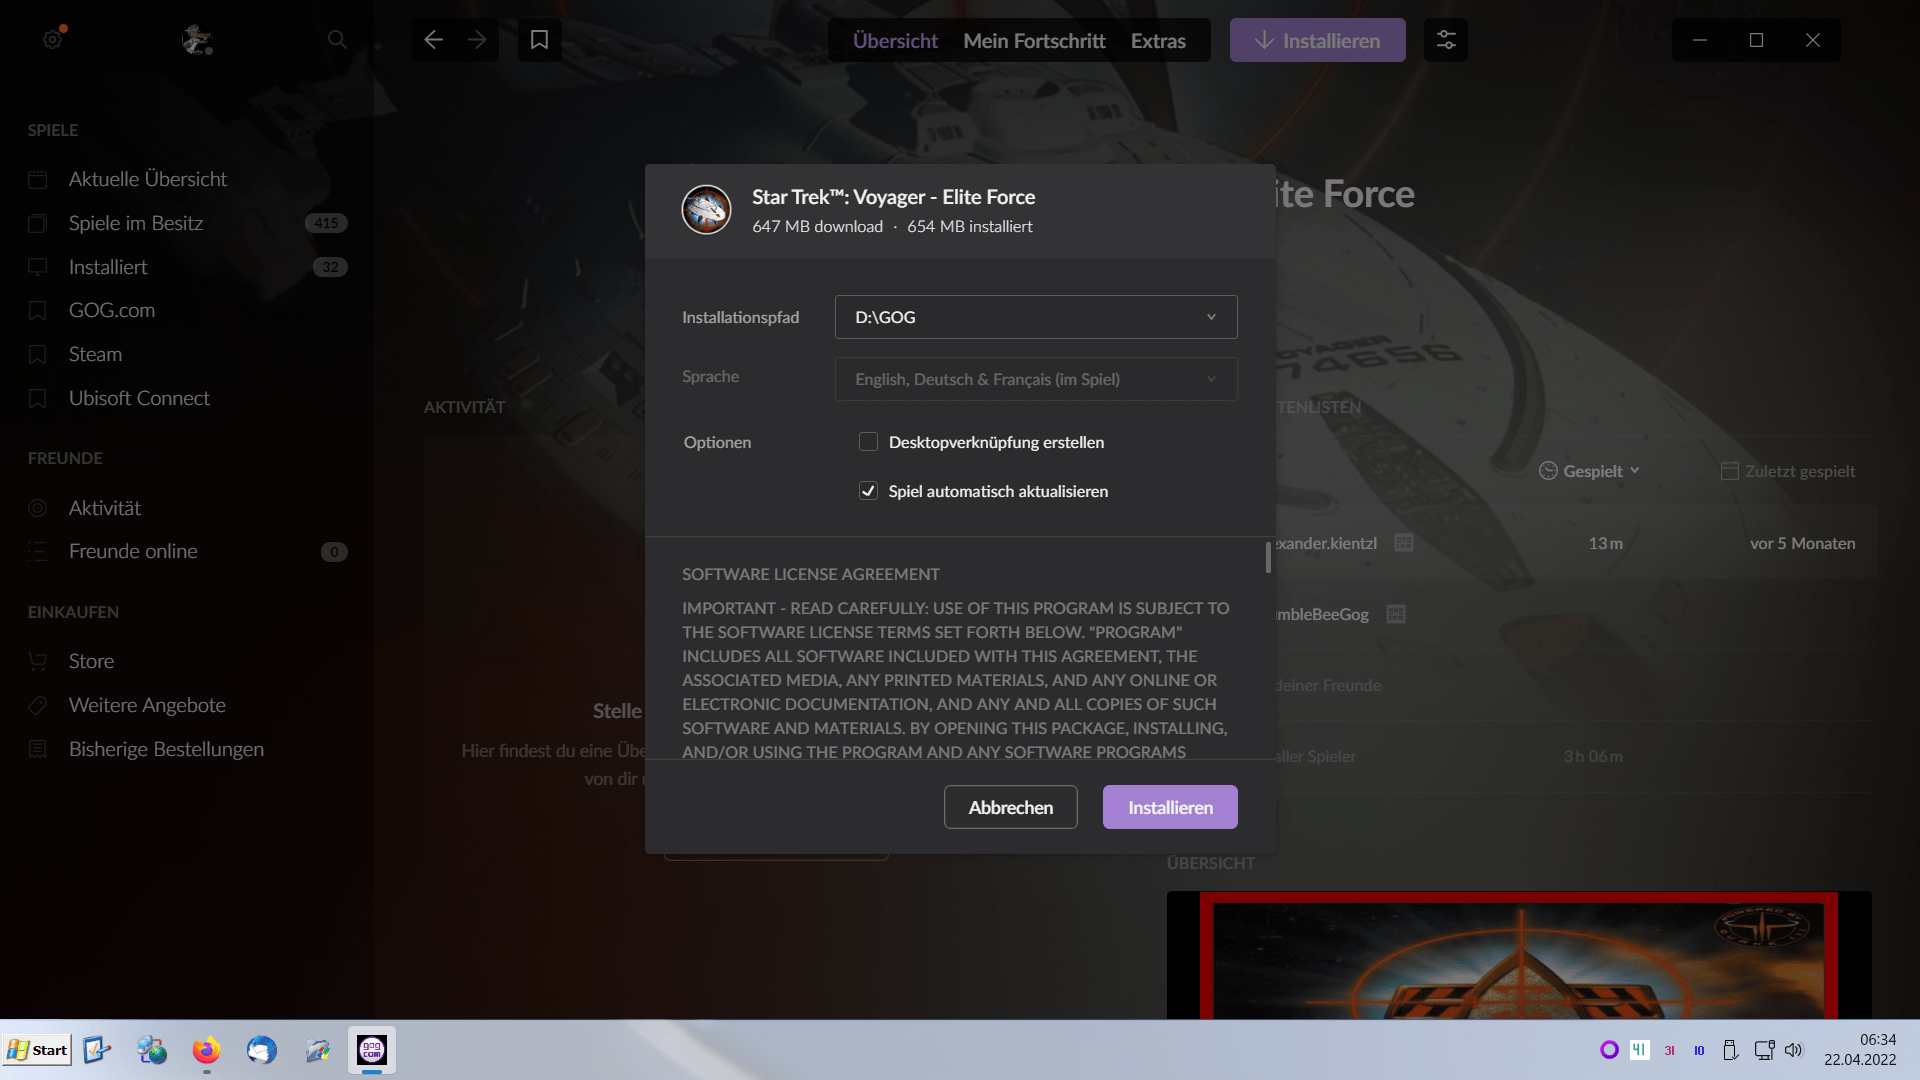Open the volume speaker tray icon
Screen dimensions: 1920x1080
click(x=1793, y=1050)
